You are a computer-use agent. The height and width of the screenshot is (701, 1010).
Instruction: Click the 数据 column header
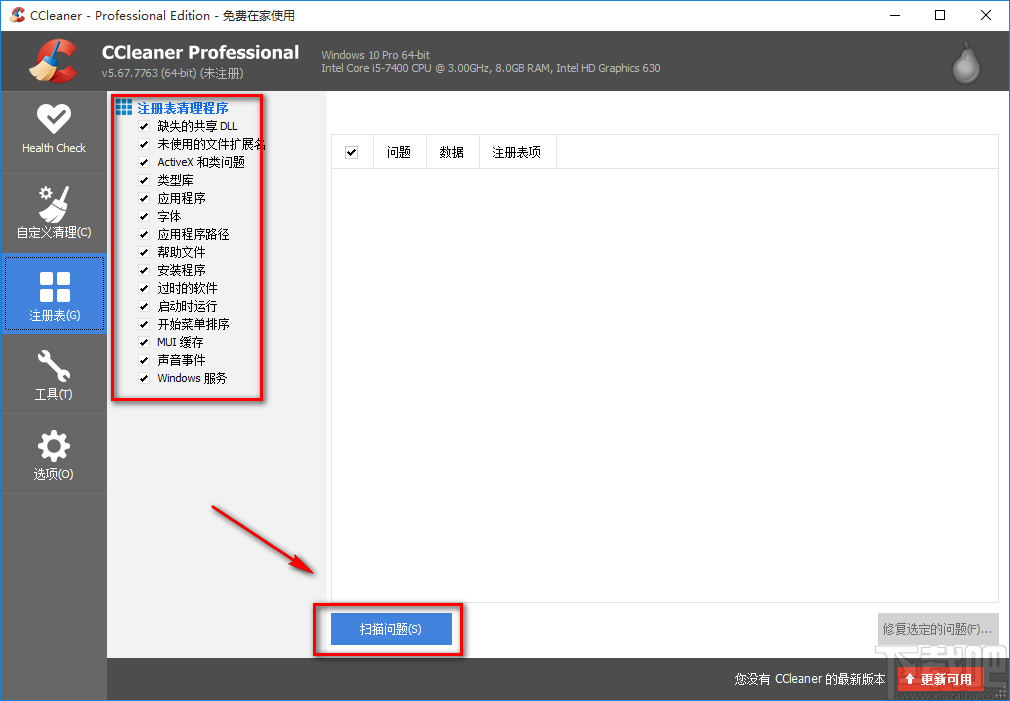(x=452, y=151)
